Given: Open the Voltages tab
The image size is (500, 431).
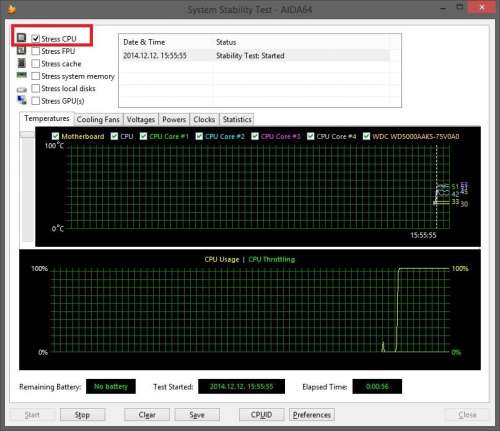Looking at the screenshot, I should pos(141,119).
